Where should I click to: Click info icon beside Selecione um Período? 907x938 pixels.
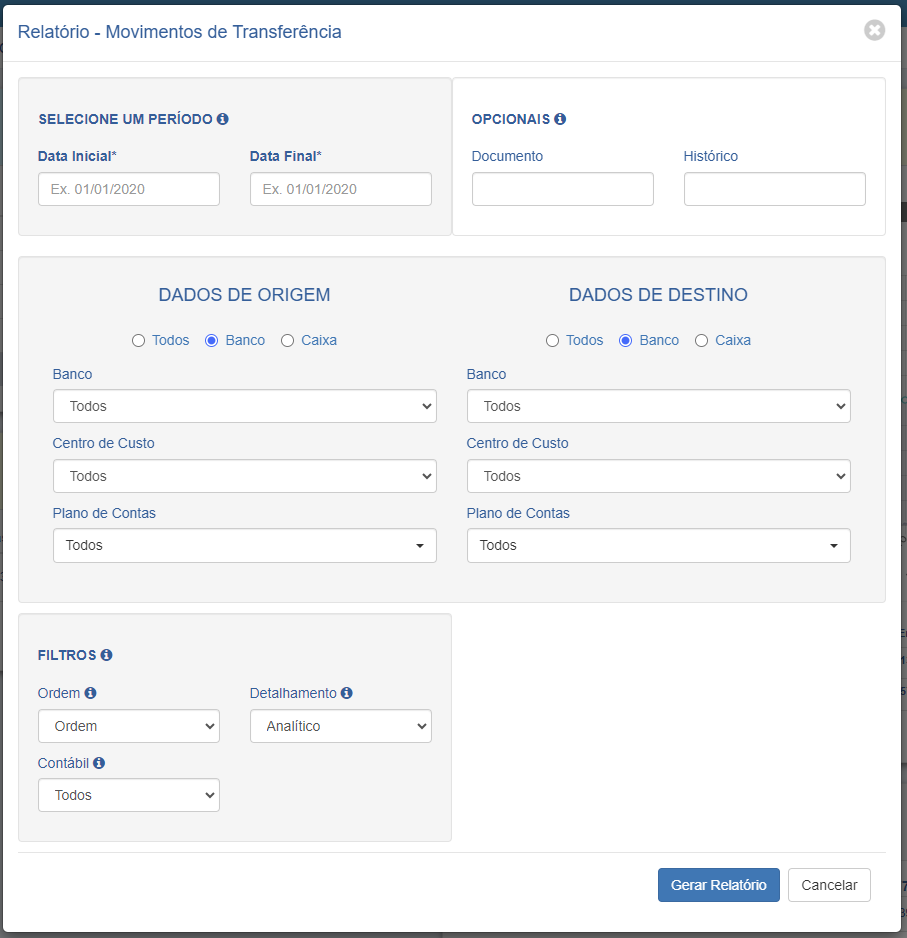(223, 119)
